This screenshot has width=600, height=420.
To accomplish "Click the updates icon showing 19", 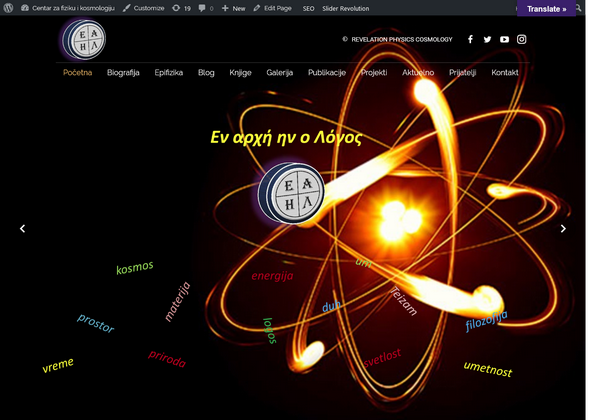I will pyautogui.click(x=181, y=8).
